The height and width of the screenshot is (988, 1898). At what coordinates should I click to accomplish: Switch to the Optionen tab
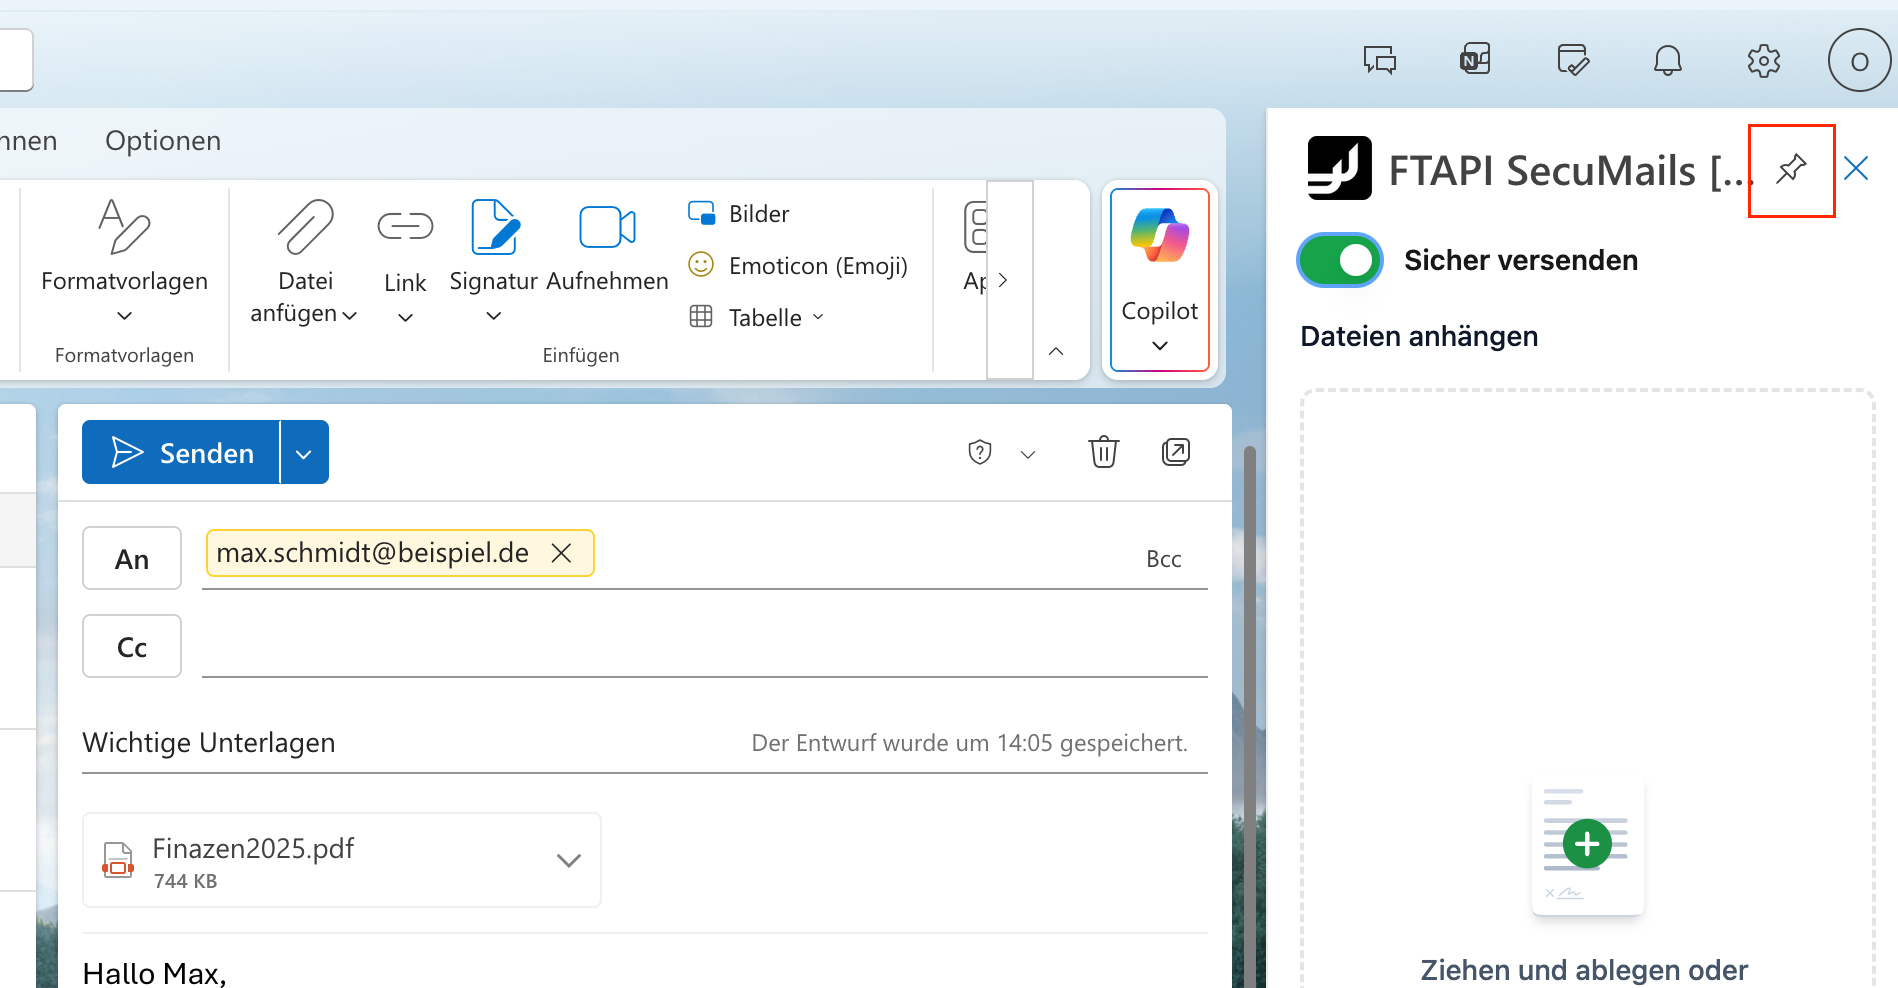point(163,141)
